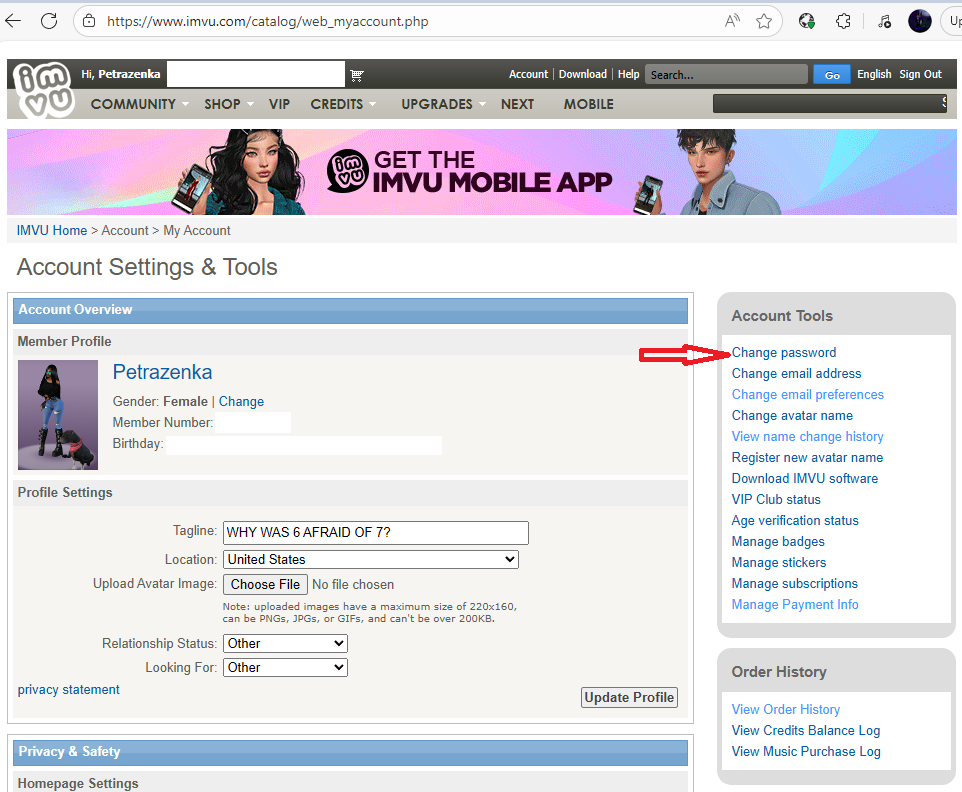Click the Petrazenka avatar thumbnail

(x=58, y=415)
